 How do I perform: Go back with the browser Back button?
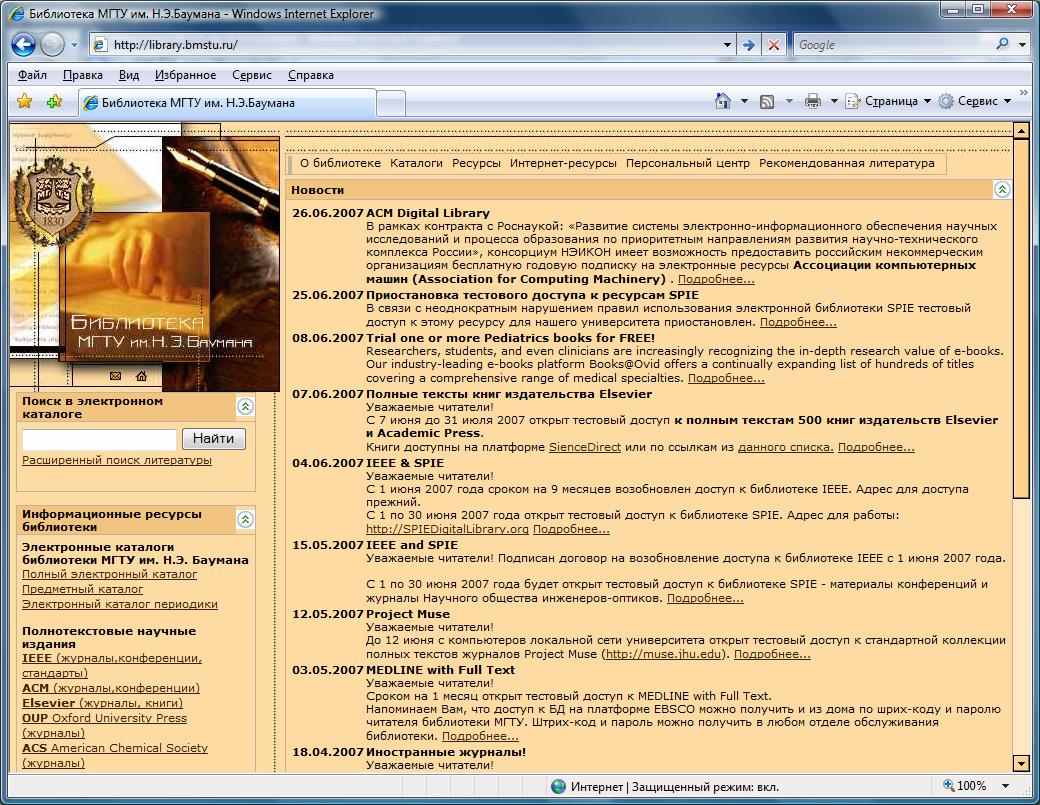tap(23, 44)
